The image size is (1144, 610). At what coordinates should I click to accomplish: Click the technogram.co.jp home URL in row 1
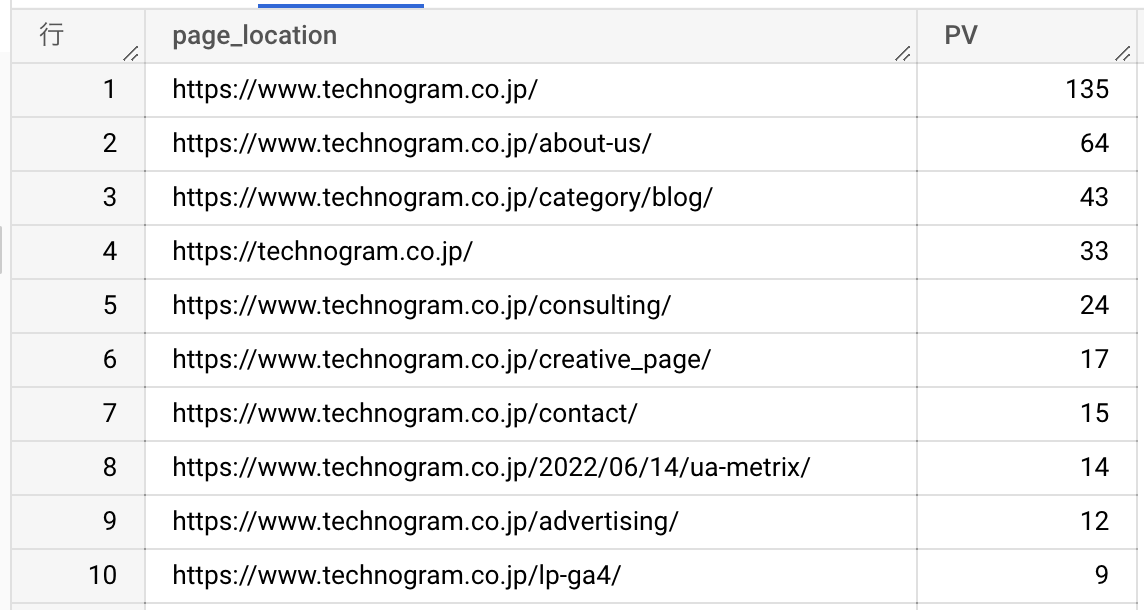pyautogui.click(x=355, y=90)
